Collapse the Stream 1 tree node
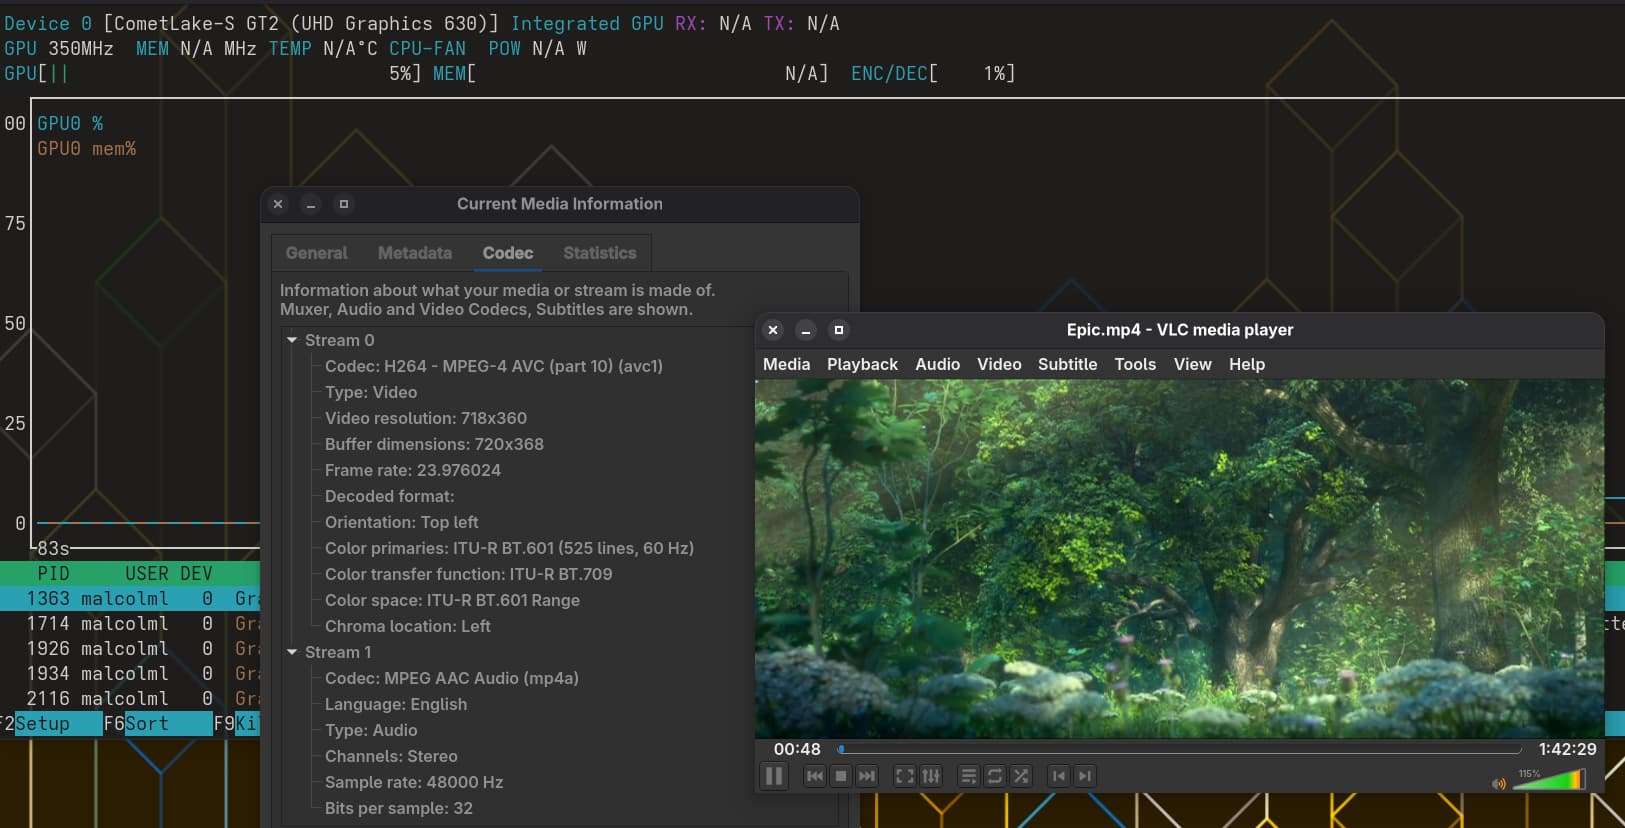This screenshot has width=1625, height=828. pyautogui.click(x=292, y=652)
